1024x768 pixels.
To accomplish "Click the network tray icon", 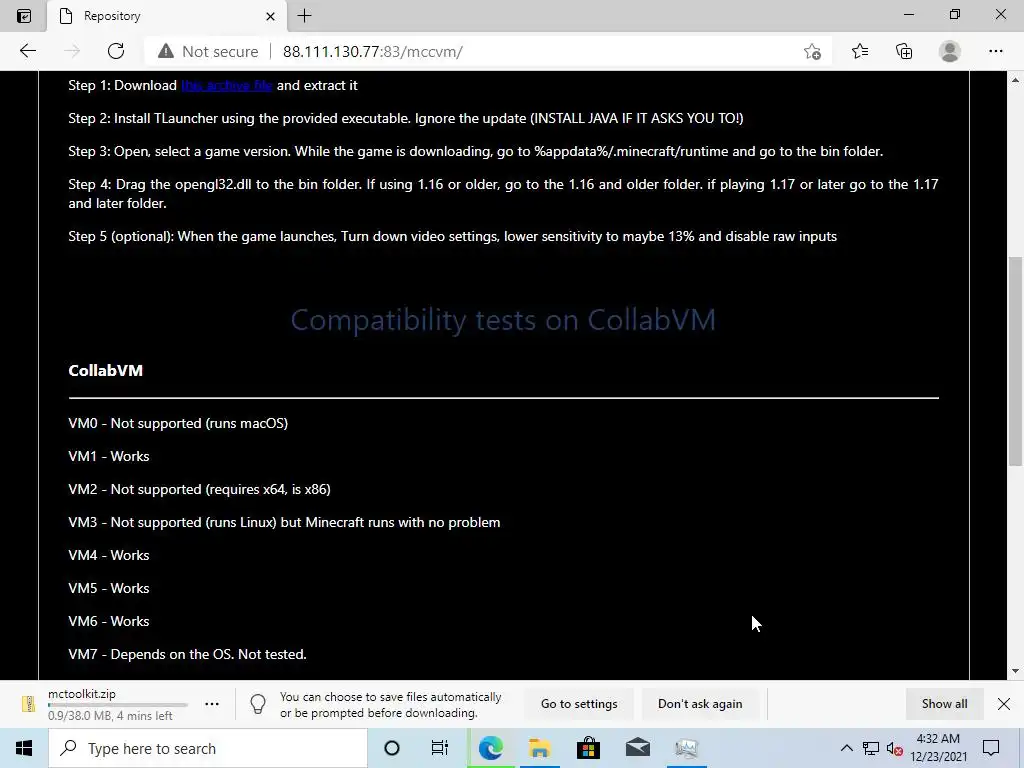I will tap(871, 748).
